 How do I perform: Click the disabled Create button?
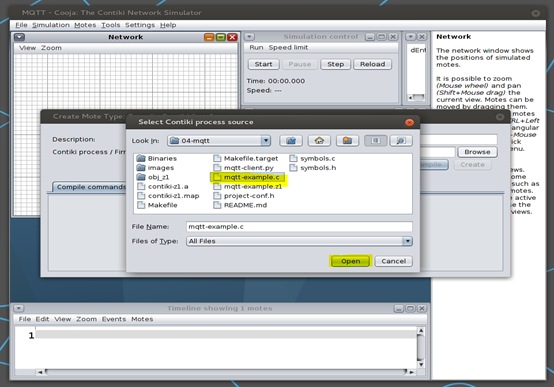click(x=472, y=165)
